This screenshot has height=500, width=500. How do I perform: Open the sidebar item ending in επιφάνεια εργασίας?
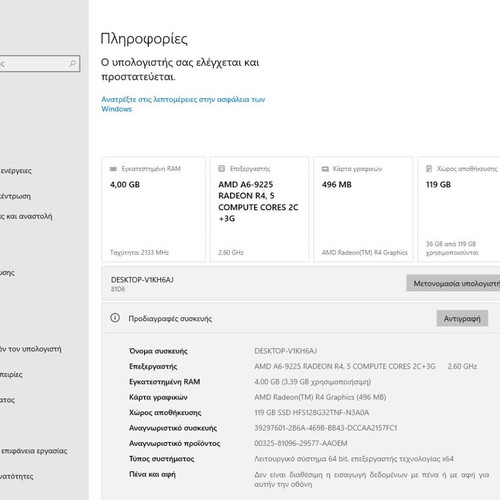click(34, 451)
